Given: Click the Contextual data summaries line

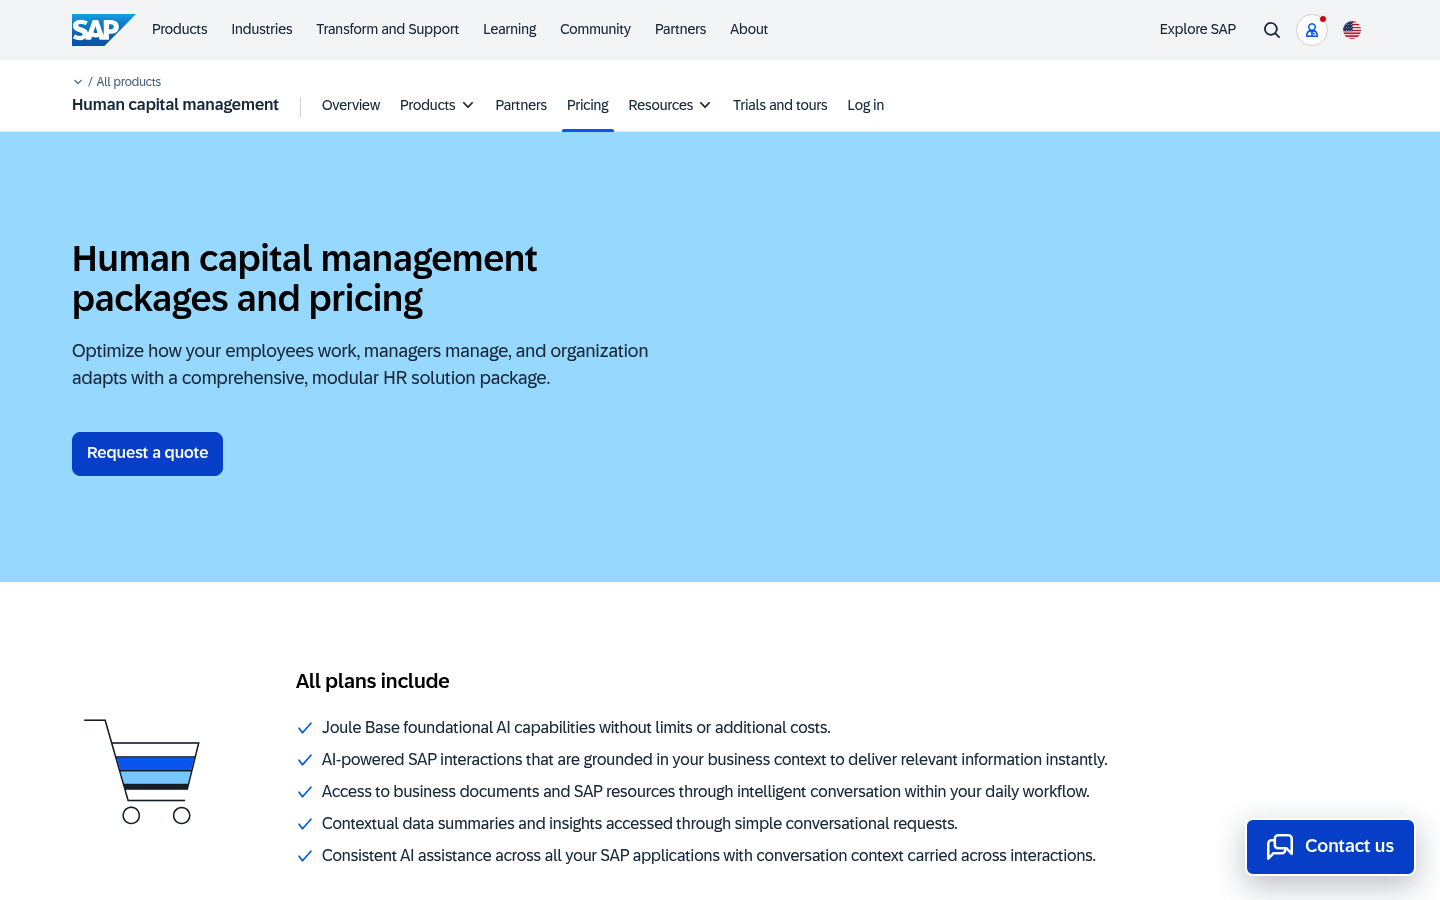Looking at the screenshot, I should pyautogui.click(x=640, y=824).
